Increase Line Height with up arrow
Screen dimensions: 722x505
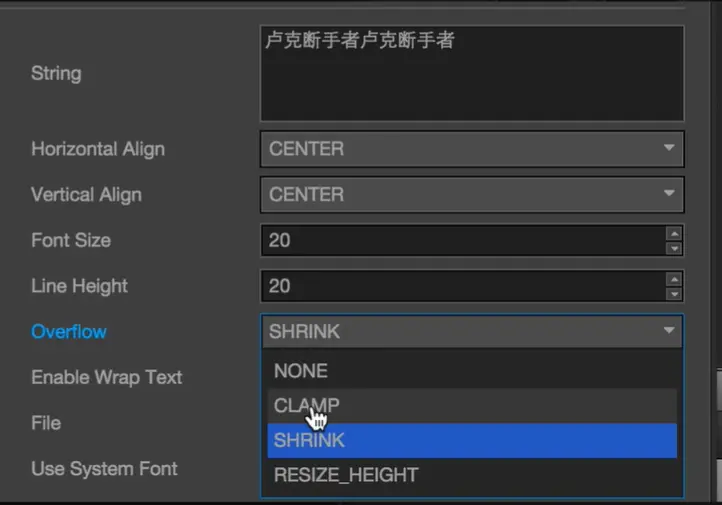tap(674, 280)
